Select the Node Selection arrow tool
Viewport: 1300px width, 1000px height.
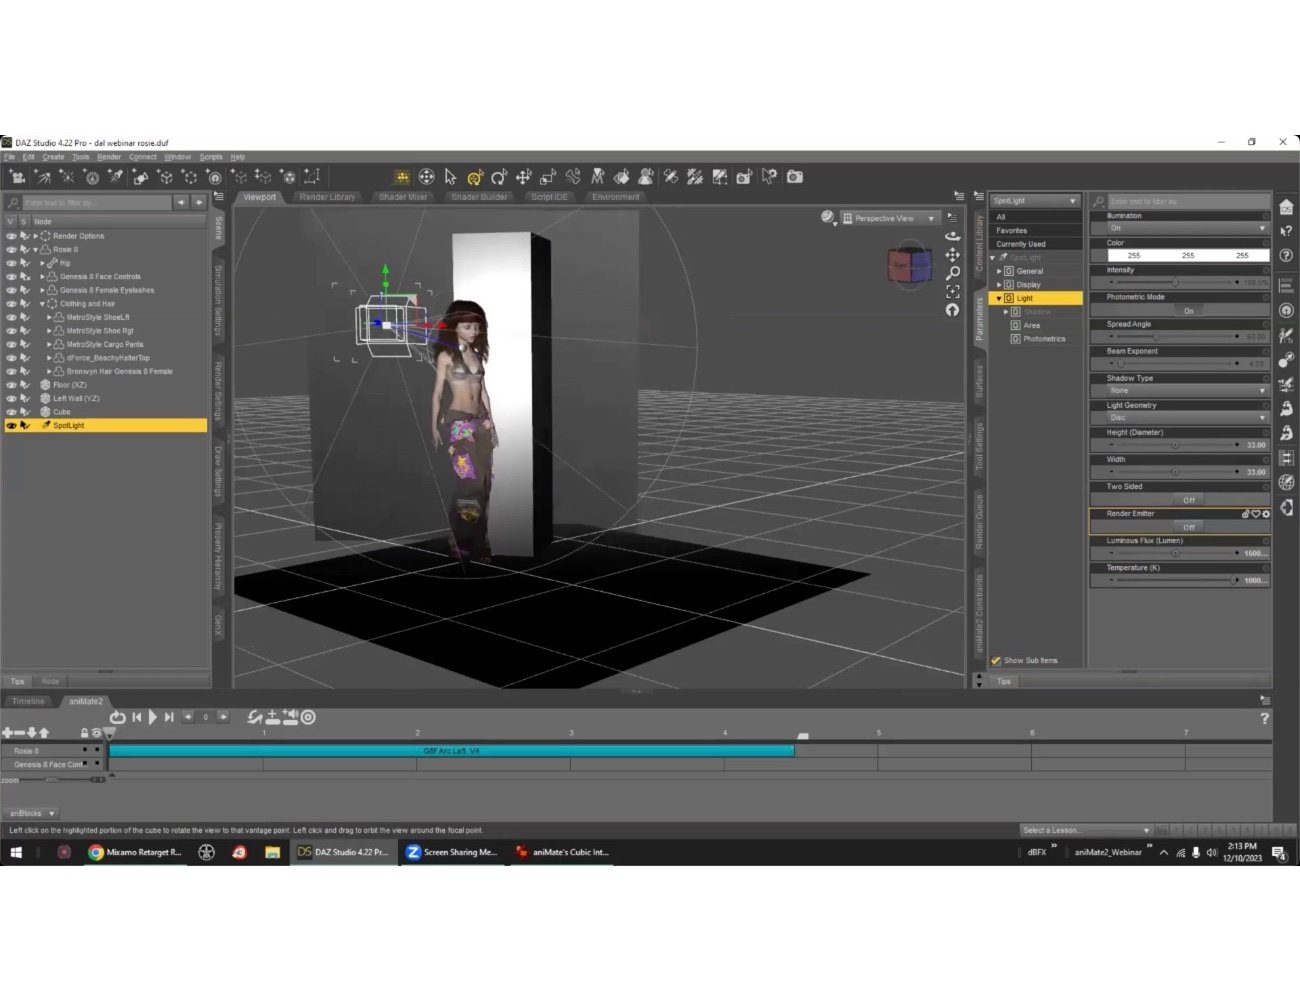450,177
